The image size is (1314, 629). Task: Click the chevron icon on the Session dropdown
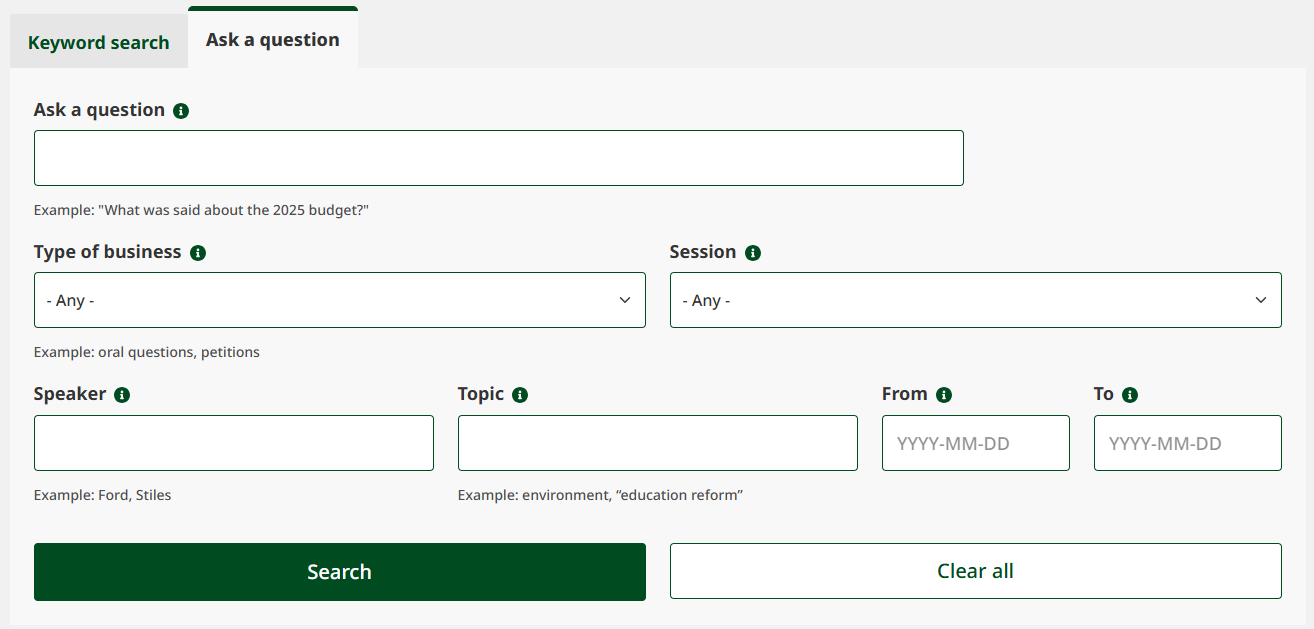click(x=1260, y=300)
